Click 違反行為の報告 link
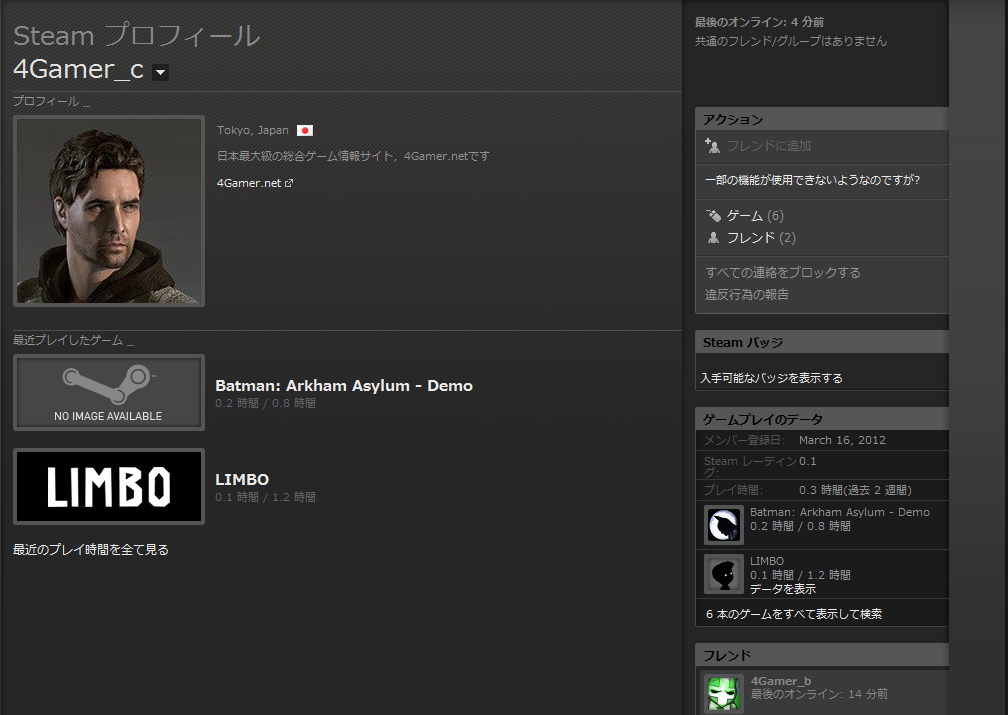 coord(746,294)
